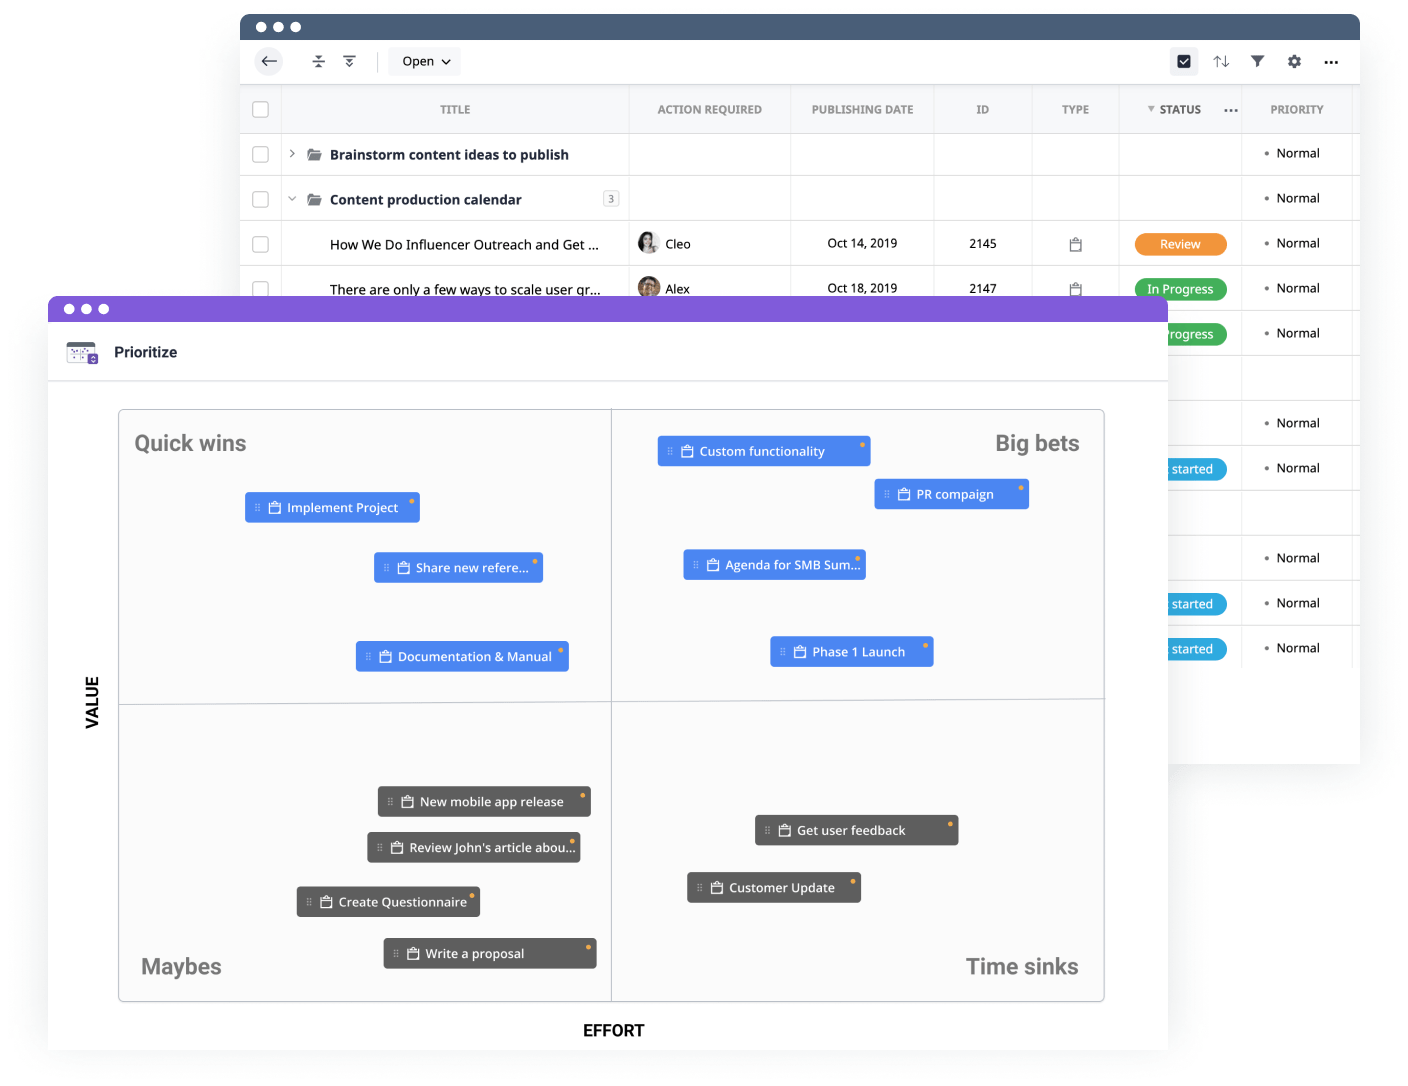This screenshot has width=1408, height=1086.
Task: Click the collapse-all icon beside the back arrow
Action: click(x=318, y=61)
